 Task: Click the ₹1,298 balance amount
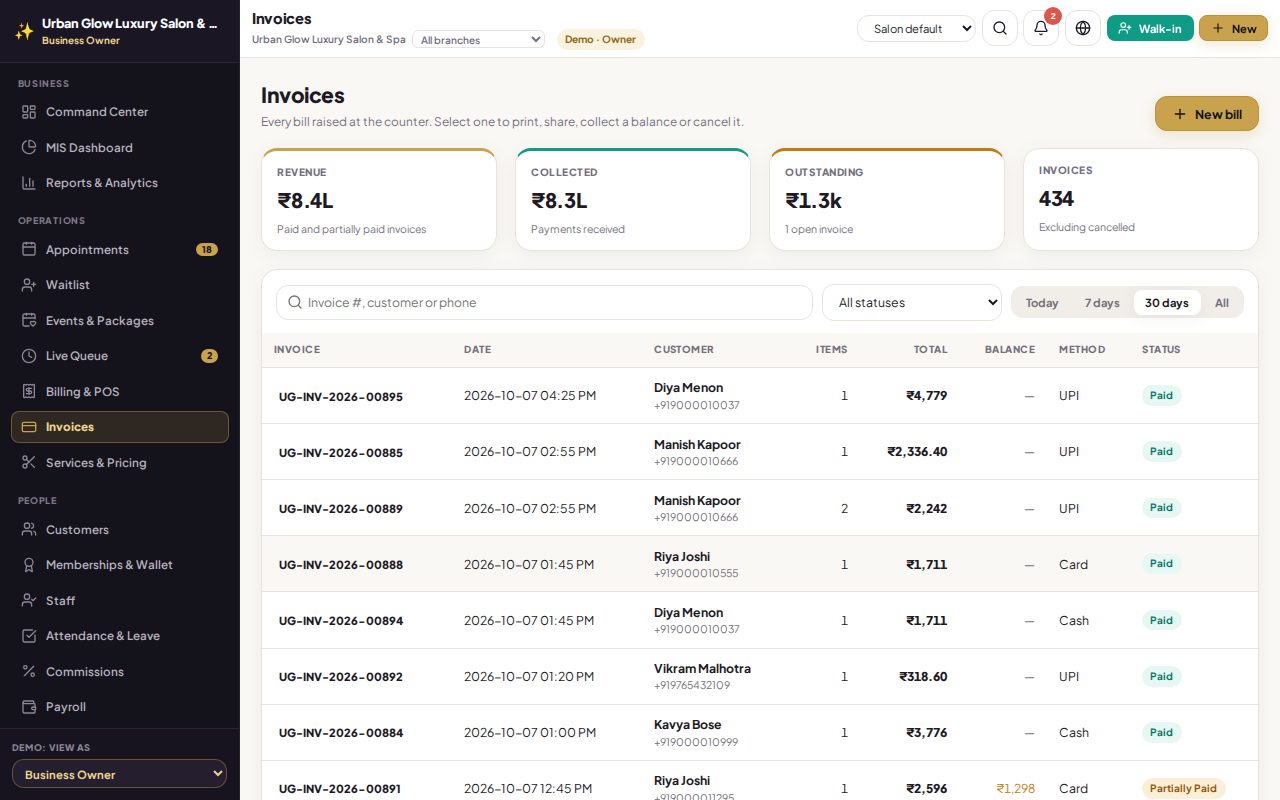click(x=1016, y=788)
